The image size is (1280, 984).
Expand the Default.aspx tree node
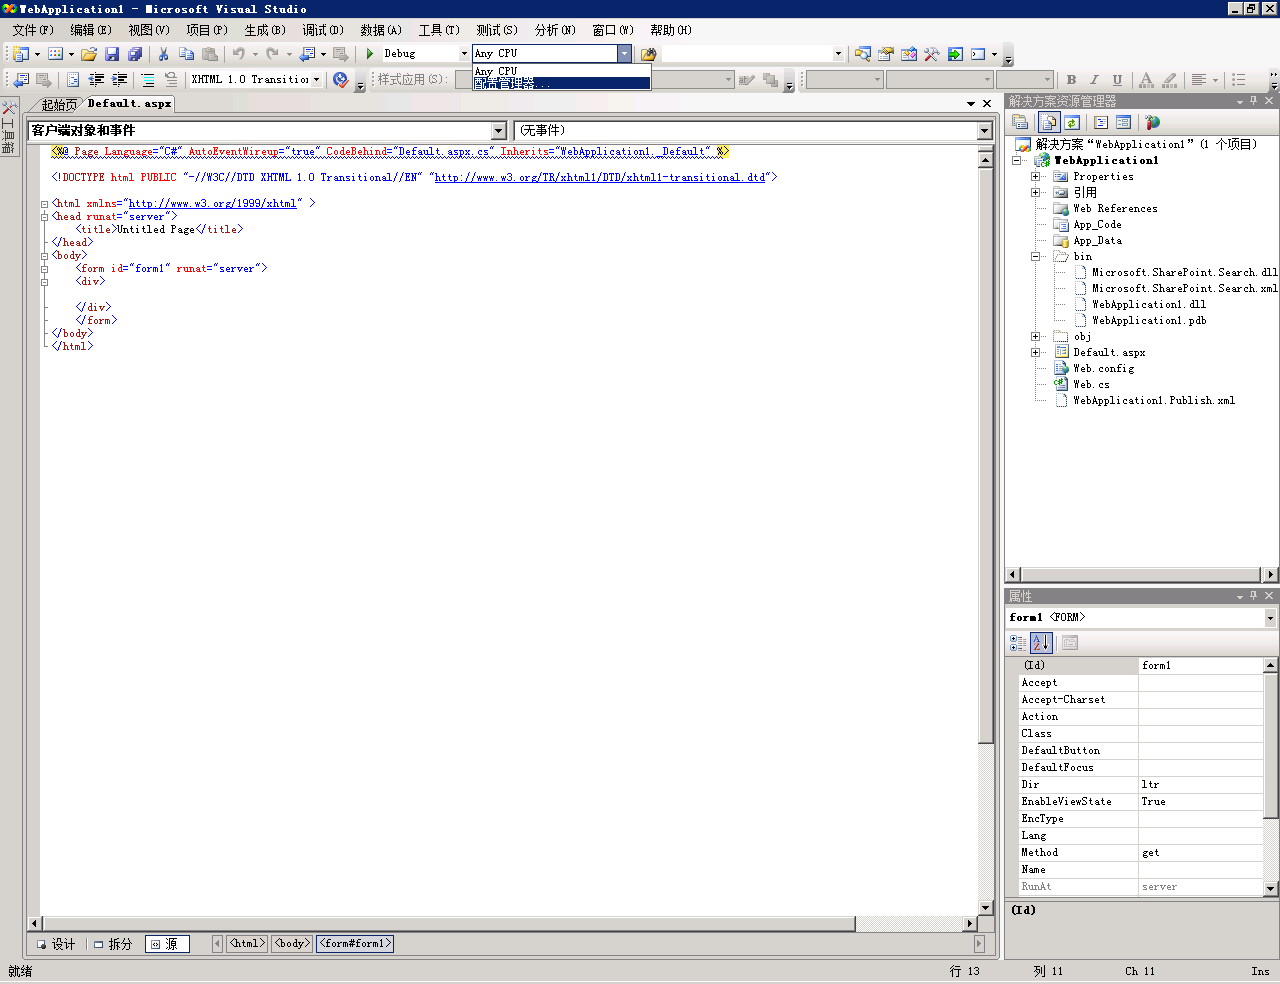click(x=1036, y=352)
